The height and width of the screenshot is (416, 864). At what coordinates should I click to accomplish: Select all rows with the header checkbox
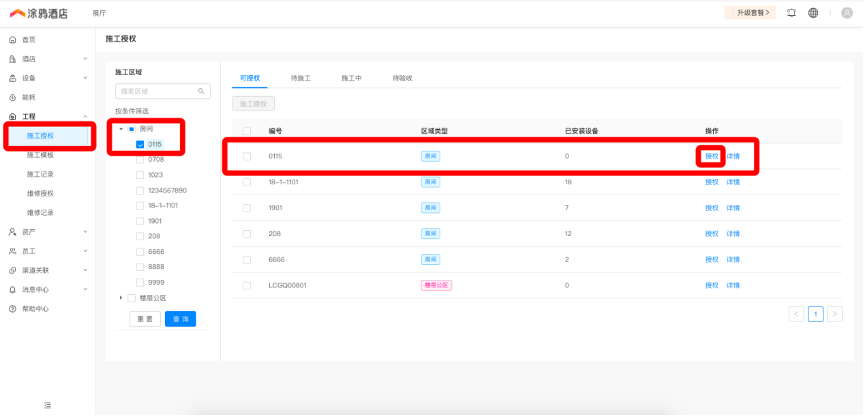click(x=247, y=131)
